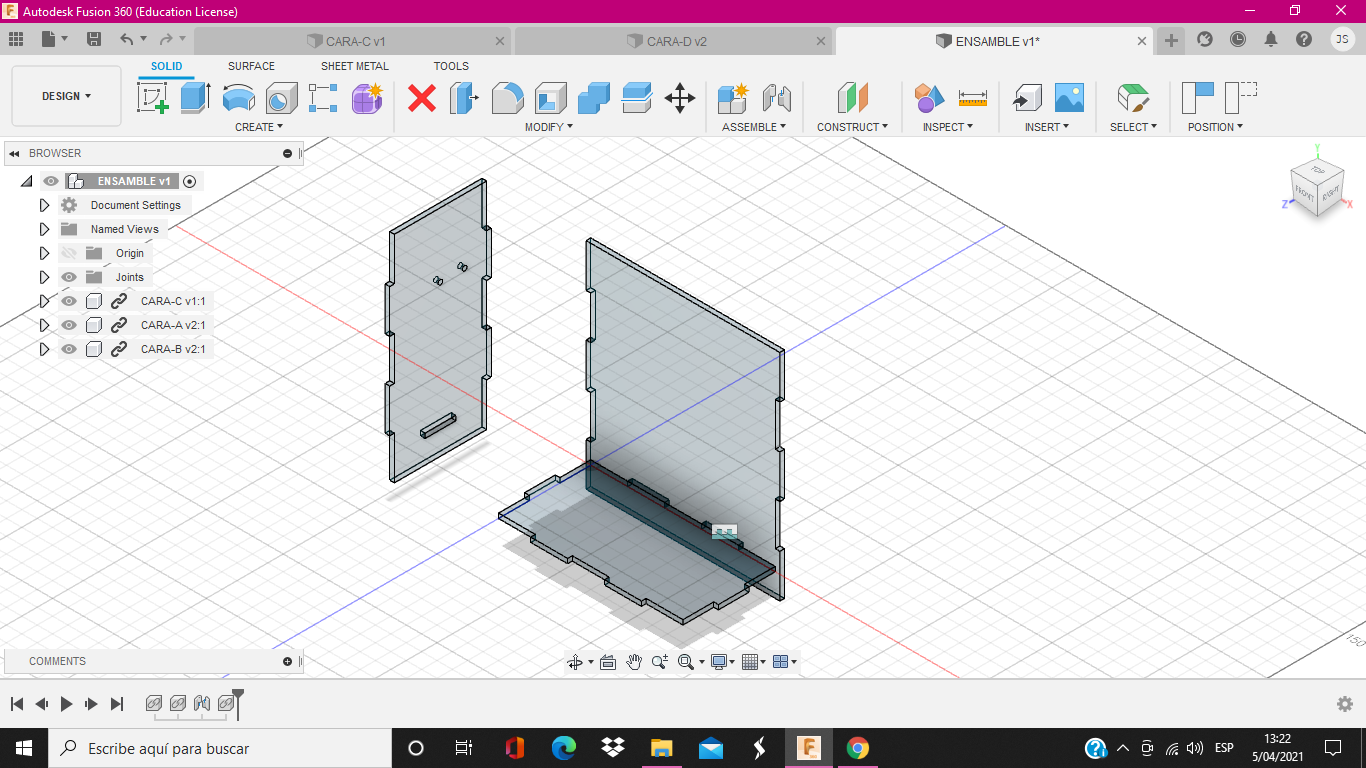Click the timeline history marker
Screen dimensions: 1366x768
tap(238, 703)
